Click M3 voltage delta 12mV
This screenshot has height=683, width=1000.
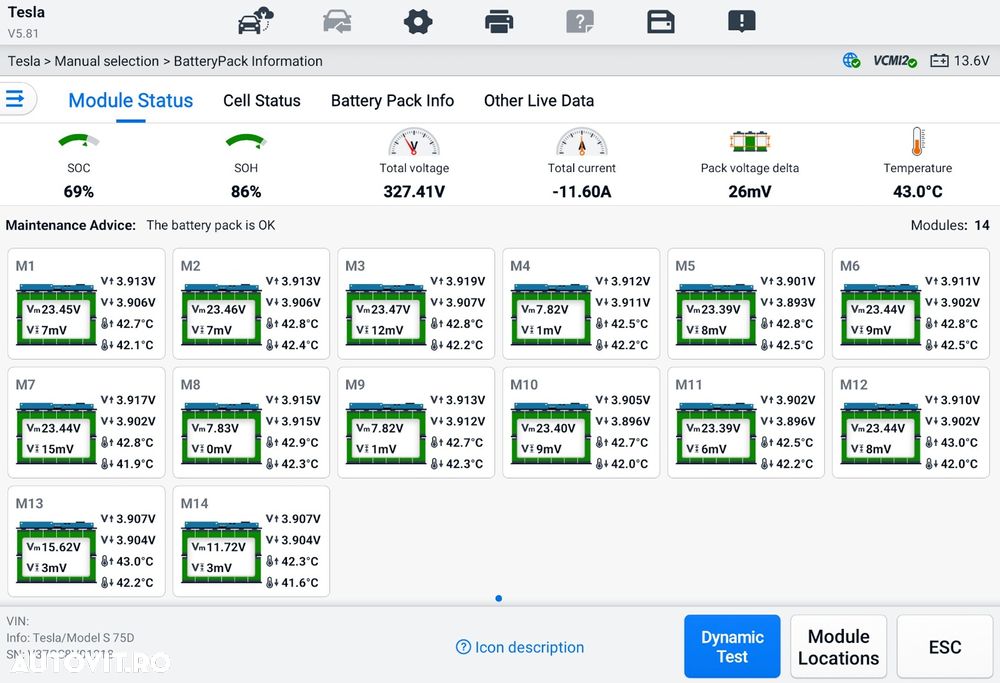(x=379, y=330)
